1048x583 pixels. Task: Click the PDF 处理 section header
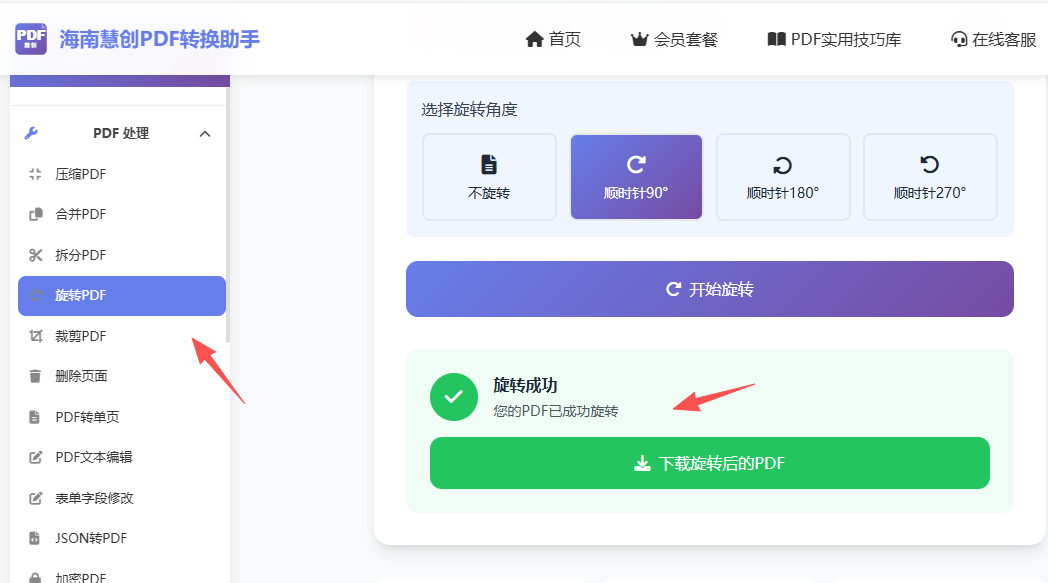coord(121,133)
